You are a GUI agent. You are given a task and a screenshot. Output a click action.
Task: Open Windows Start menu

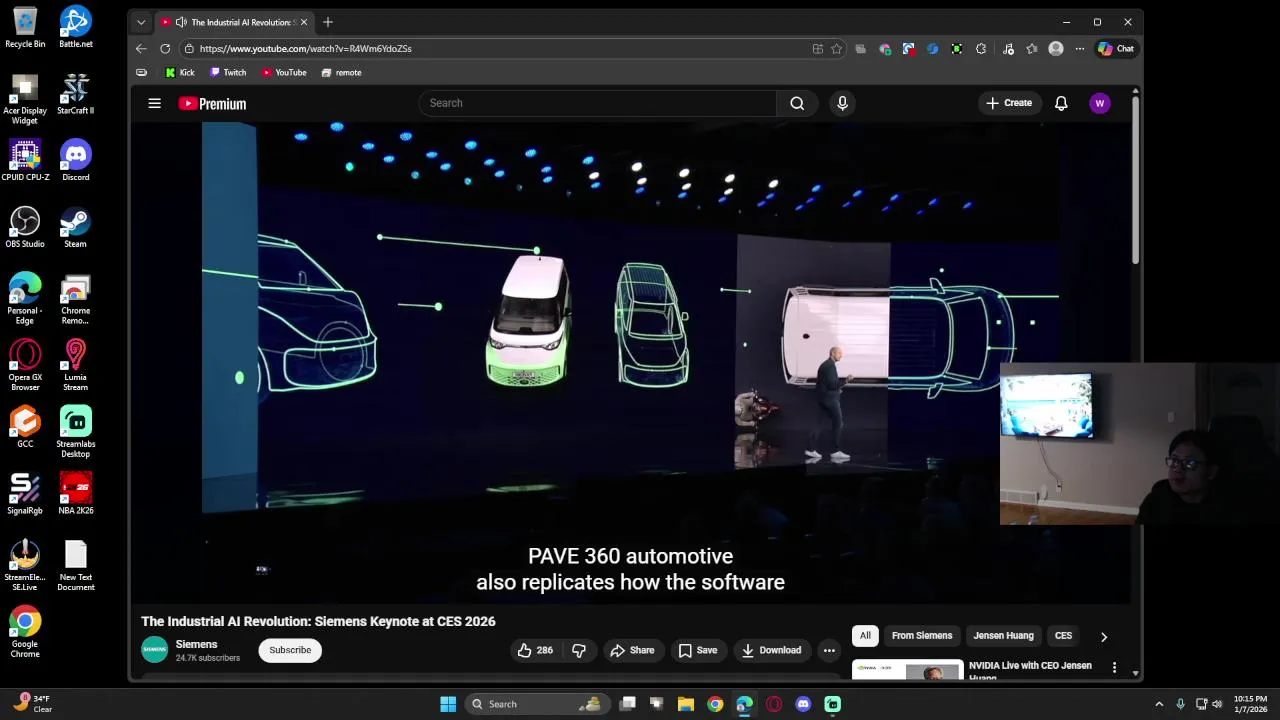448,704
